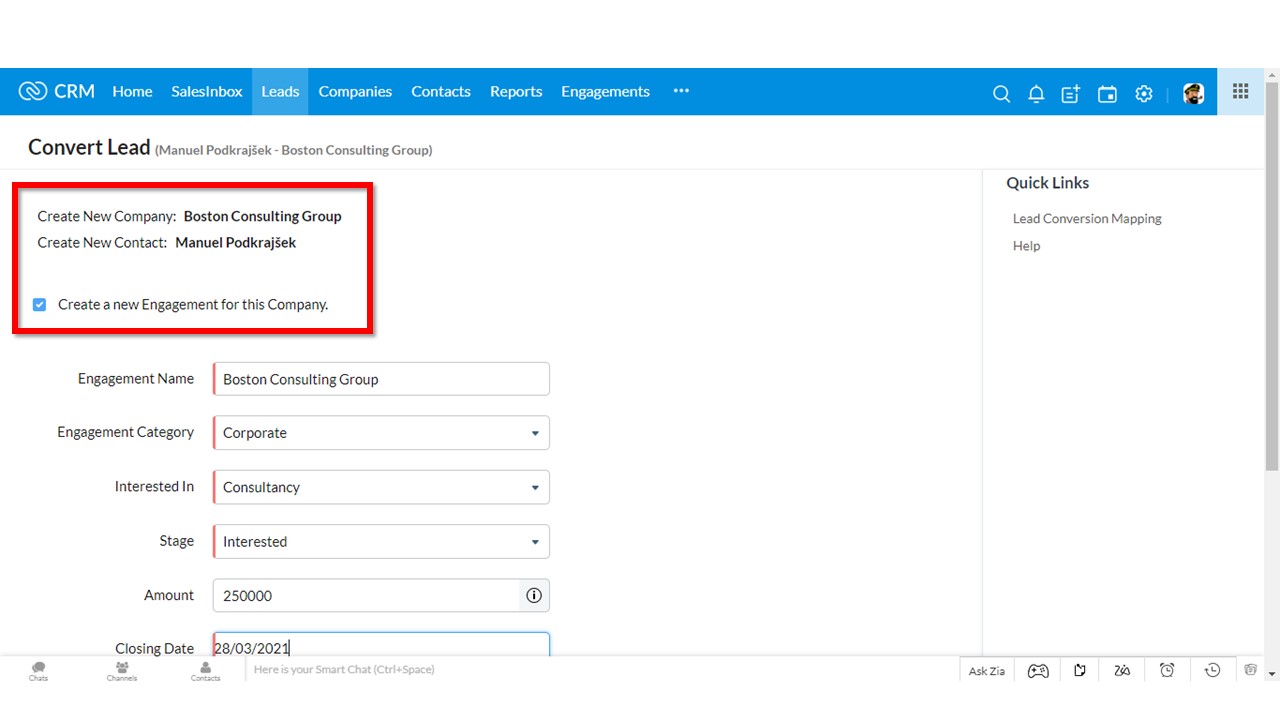Click the quick create plus icon
1280x720 pixels.
[x=1071, y=93]
